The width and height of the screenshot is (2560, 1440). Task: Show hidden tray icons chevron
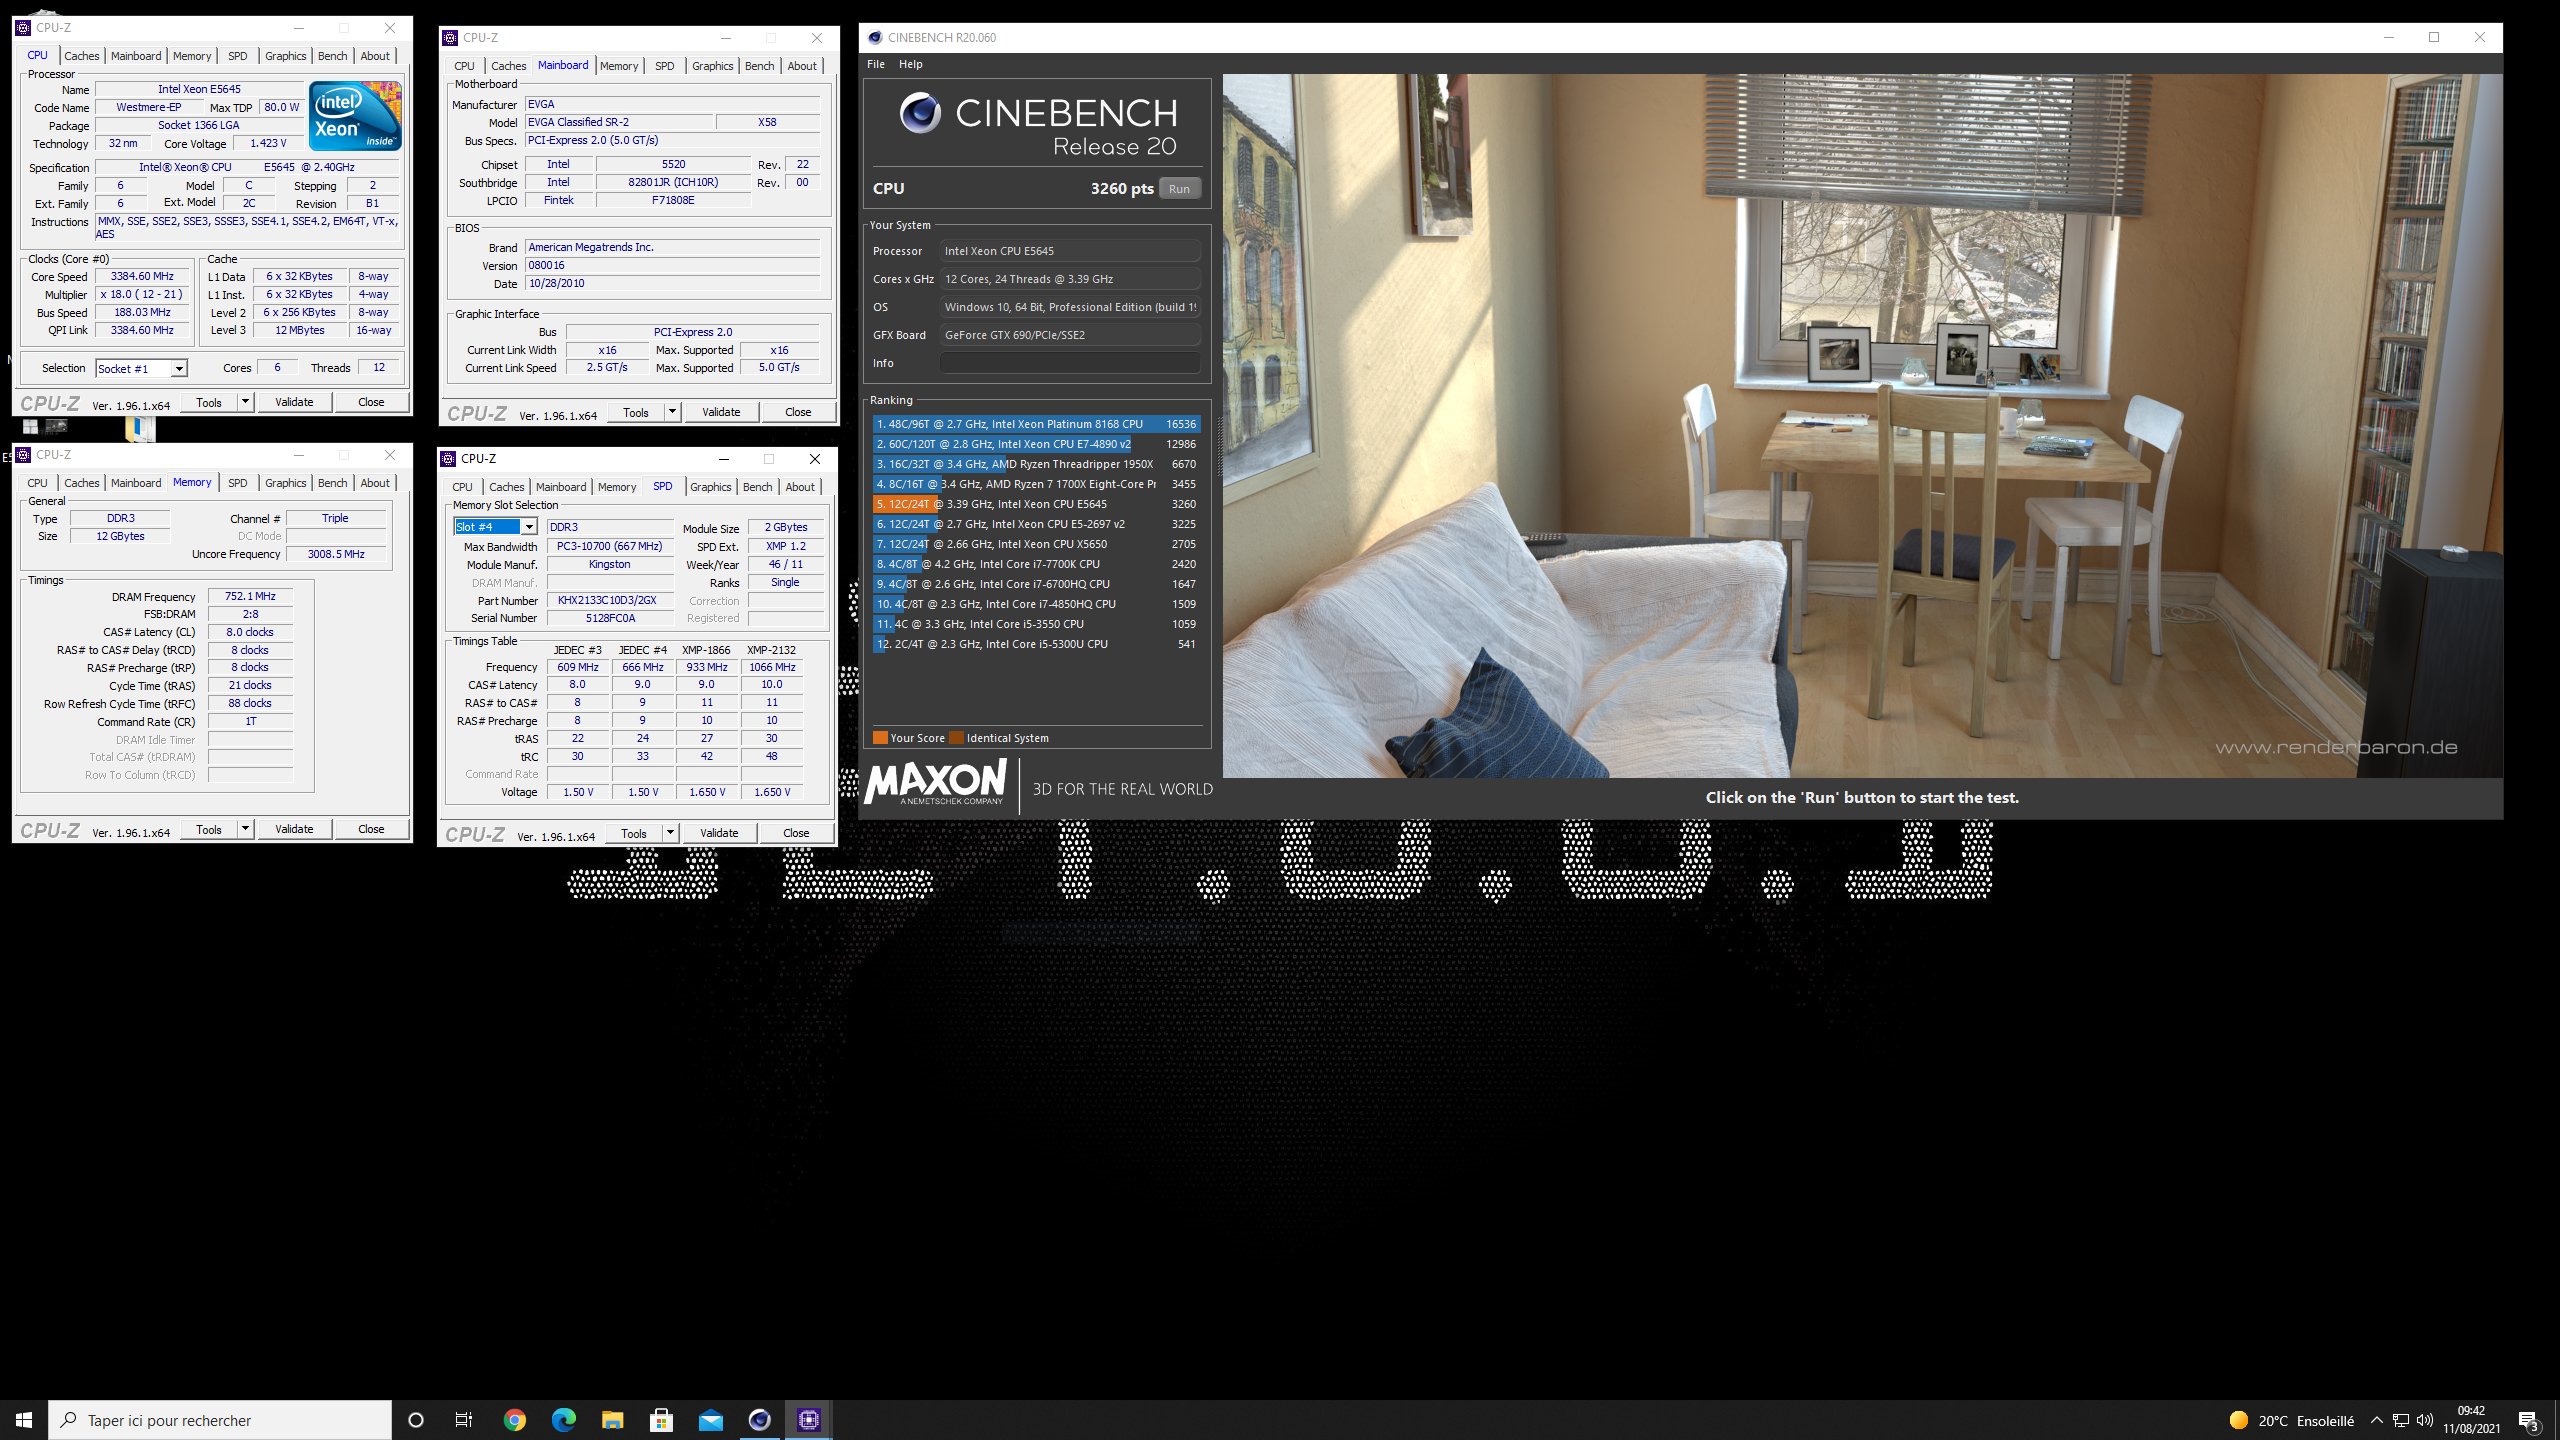[2377, 1420]
